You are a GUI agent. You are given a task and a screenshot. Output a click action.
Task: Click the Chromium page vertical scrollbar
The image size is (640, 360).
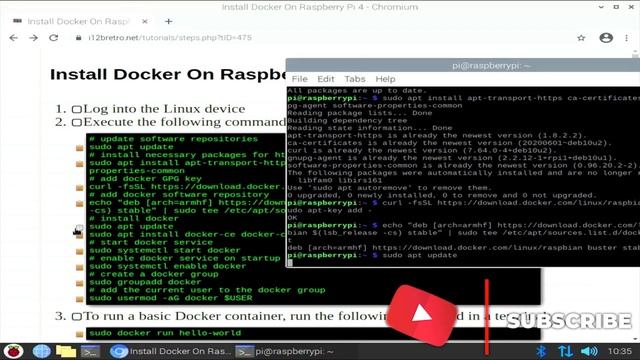(635, 195)
